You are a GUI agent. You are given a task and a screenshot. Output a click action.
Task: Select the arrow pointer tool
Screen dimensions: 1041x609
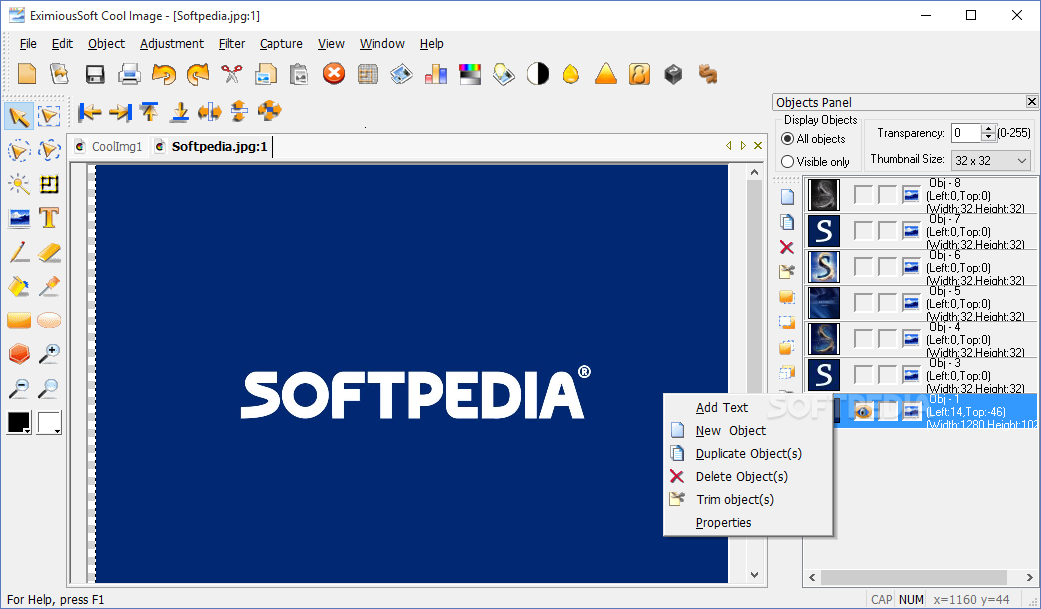19,116
